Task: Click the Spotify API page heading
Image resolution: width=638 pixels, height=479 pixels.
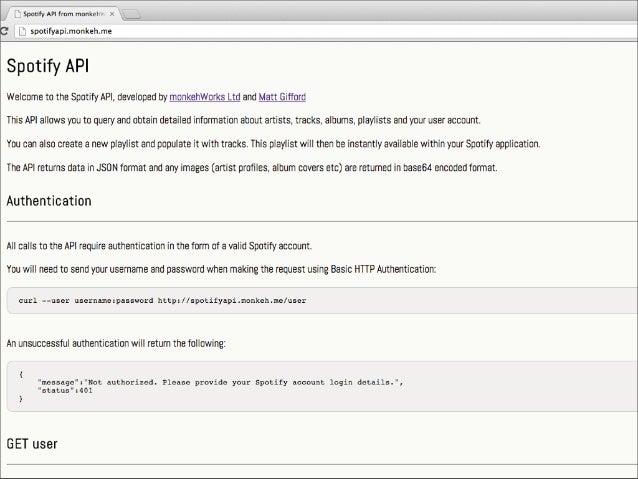Action: tap(48, 66)
